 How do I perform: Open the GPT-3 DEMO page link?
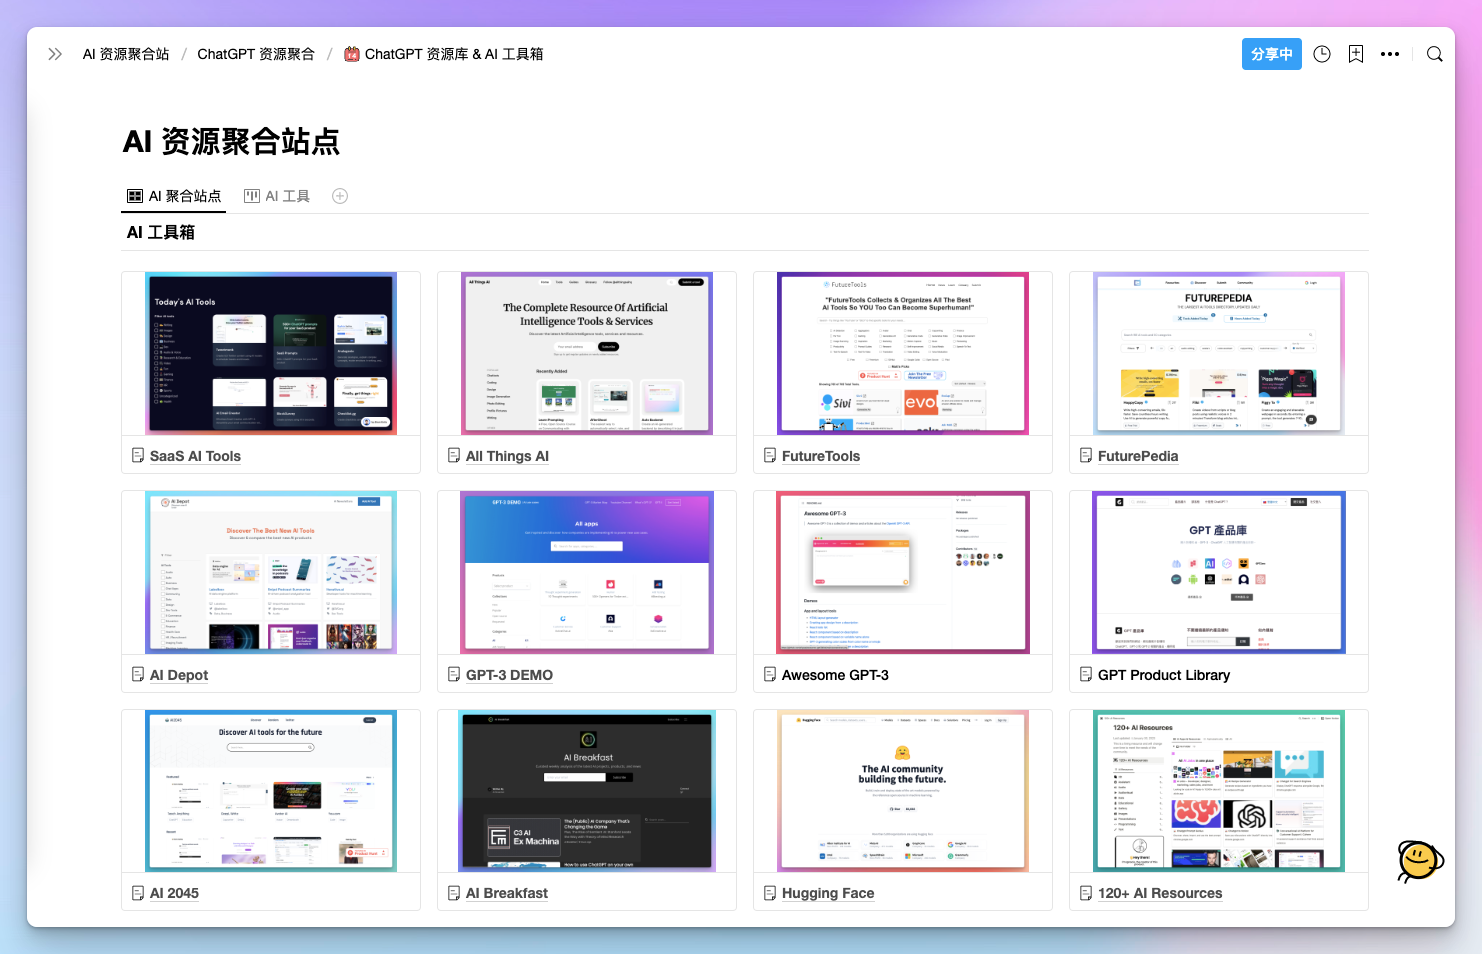point(509,674)
